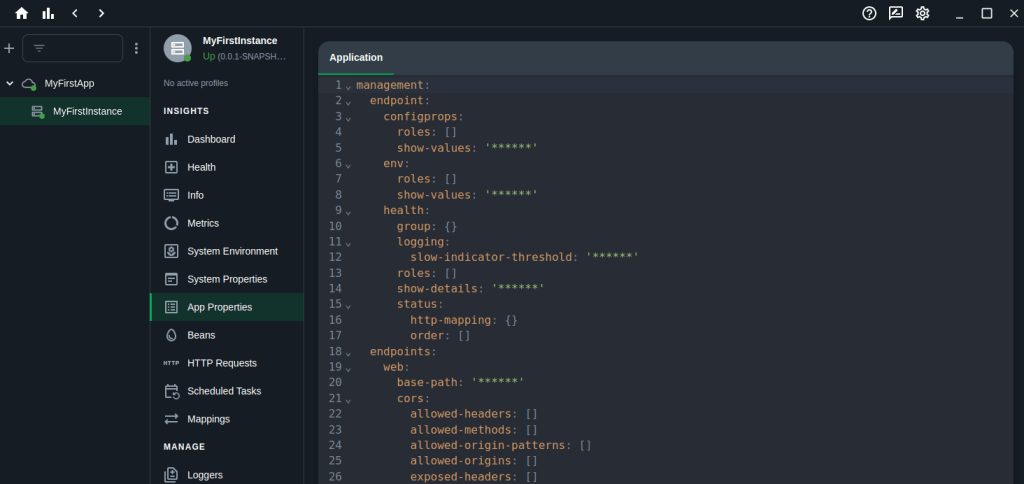Open the Beans menu item
The height and width of the screenshot is (484, 1024).
201,335
